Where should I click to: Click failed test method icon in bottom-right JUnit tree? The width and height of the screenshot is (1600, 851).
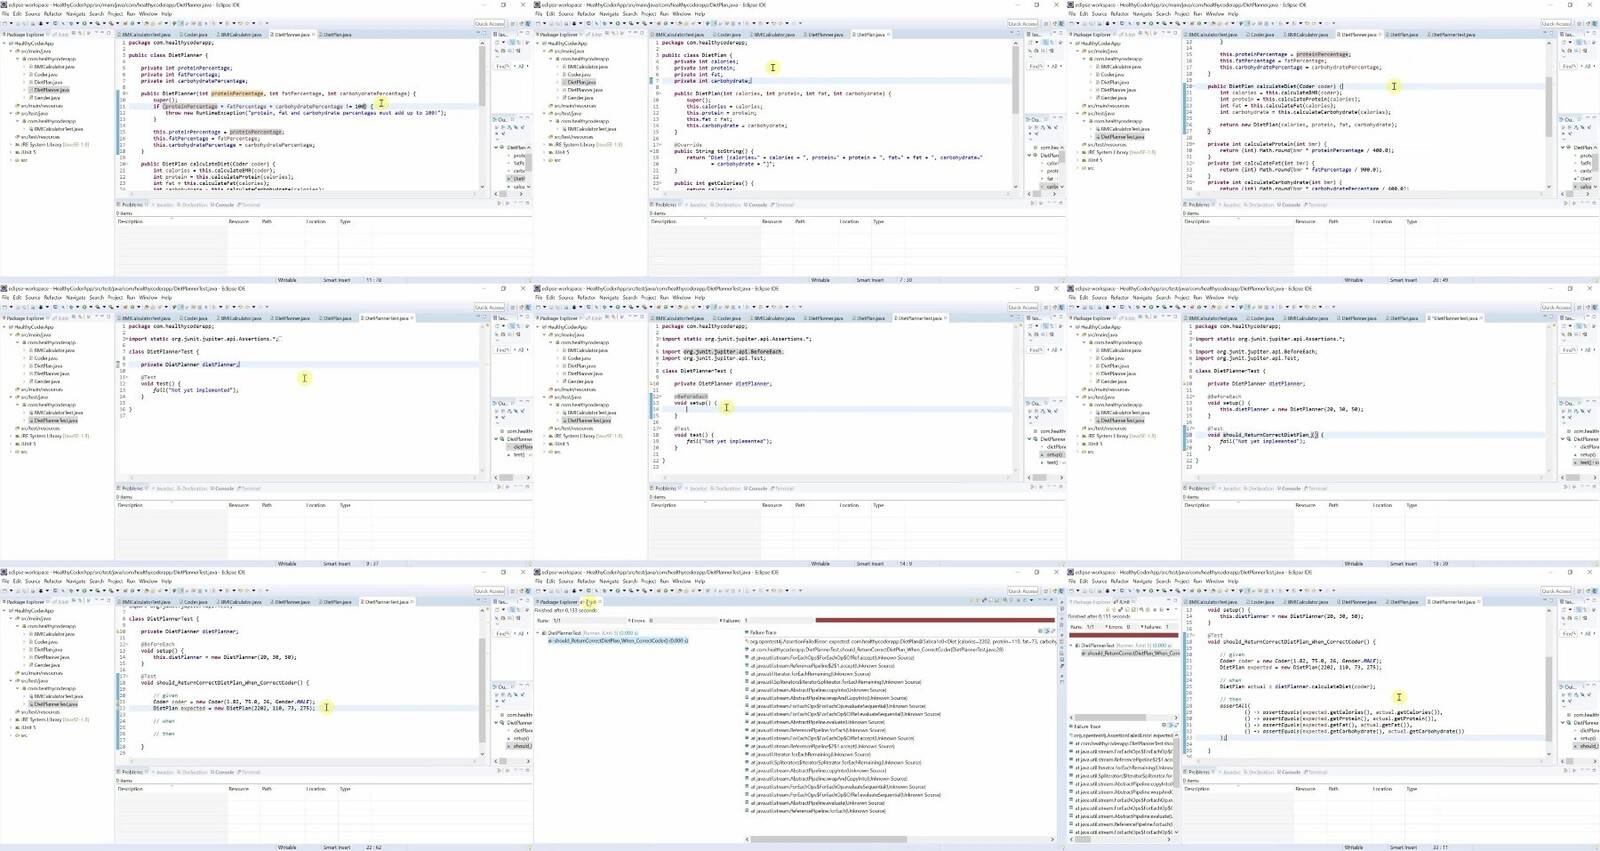[1083, 653]
